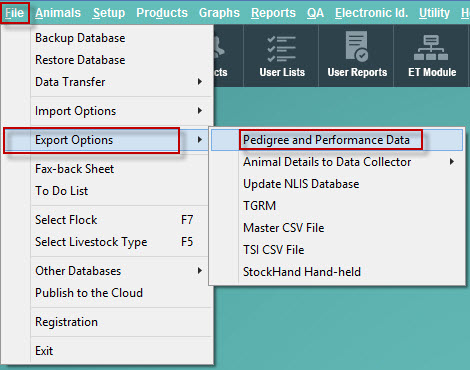Choose Backup Database from File menu
This screenshot has width=470, height=370.
(80, 38)
